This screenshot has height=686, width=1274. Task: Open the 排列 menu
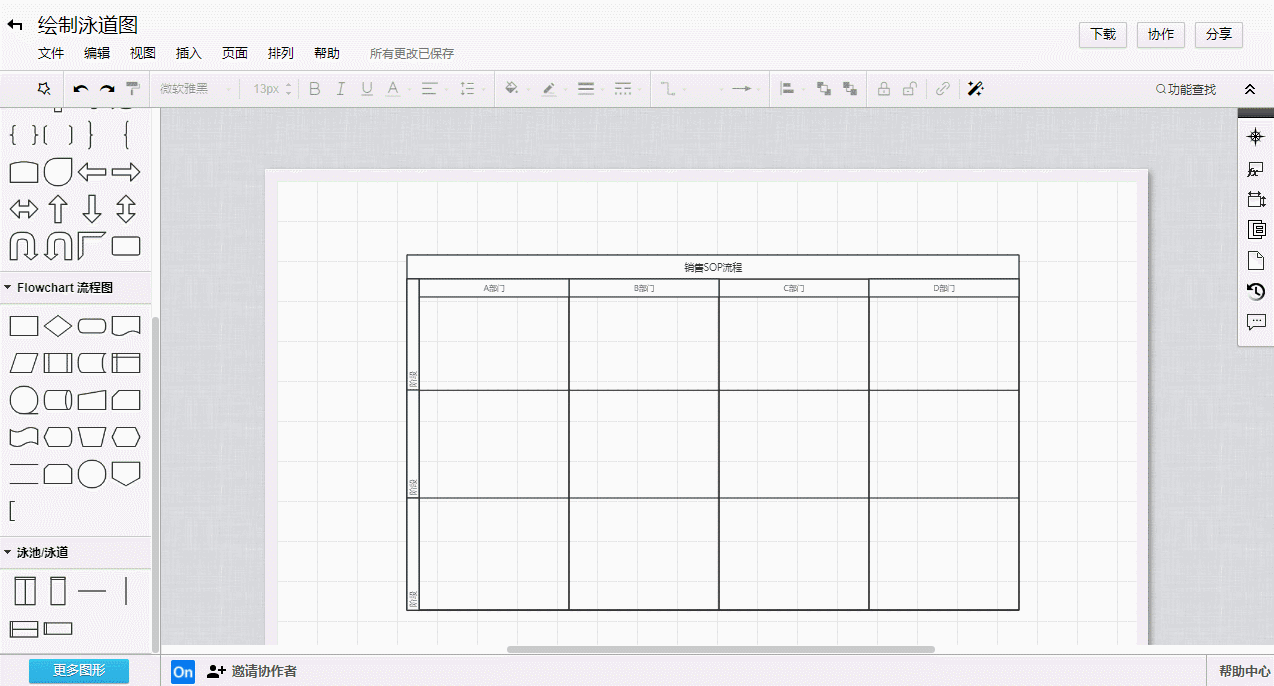pyautogui.click(x=281, y=53)
